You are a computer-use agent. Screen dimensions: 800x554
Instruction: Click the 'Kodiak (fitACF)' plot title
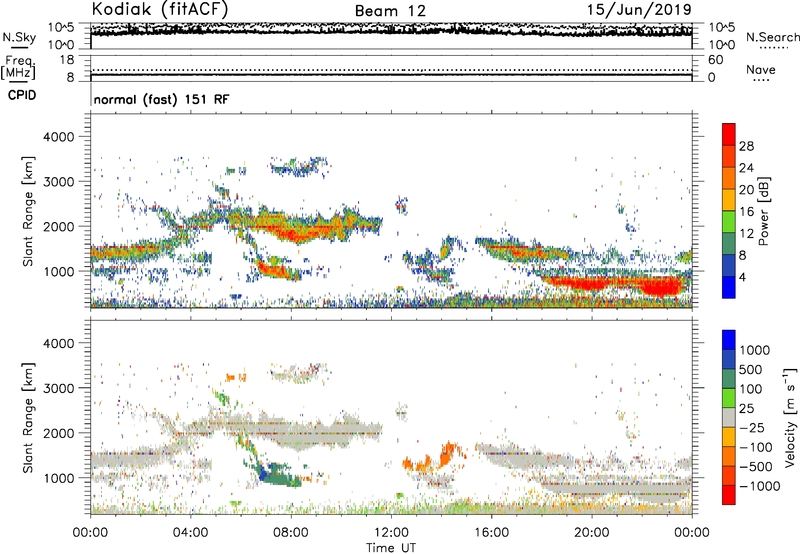tap(160, 9)
